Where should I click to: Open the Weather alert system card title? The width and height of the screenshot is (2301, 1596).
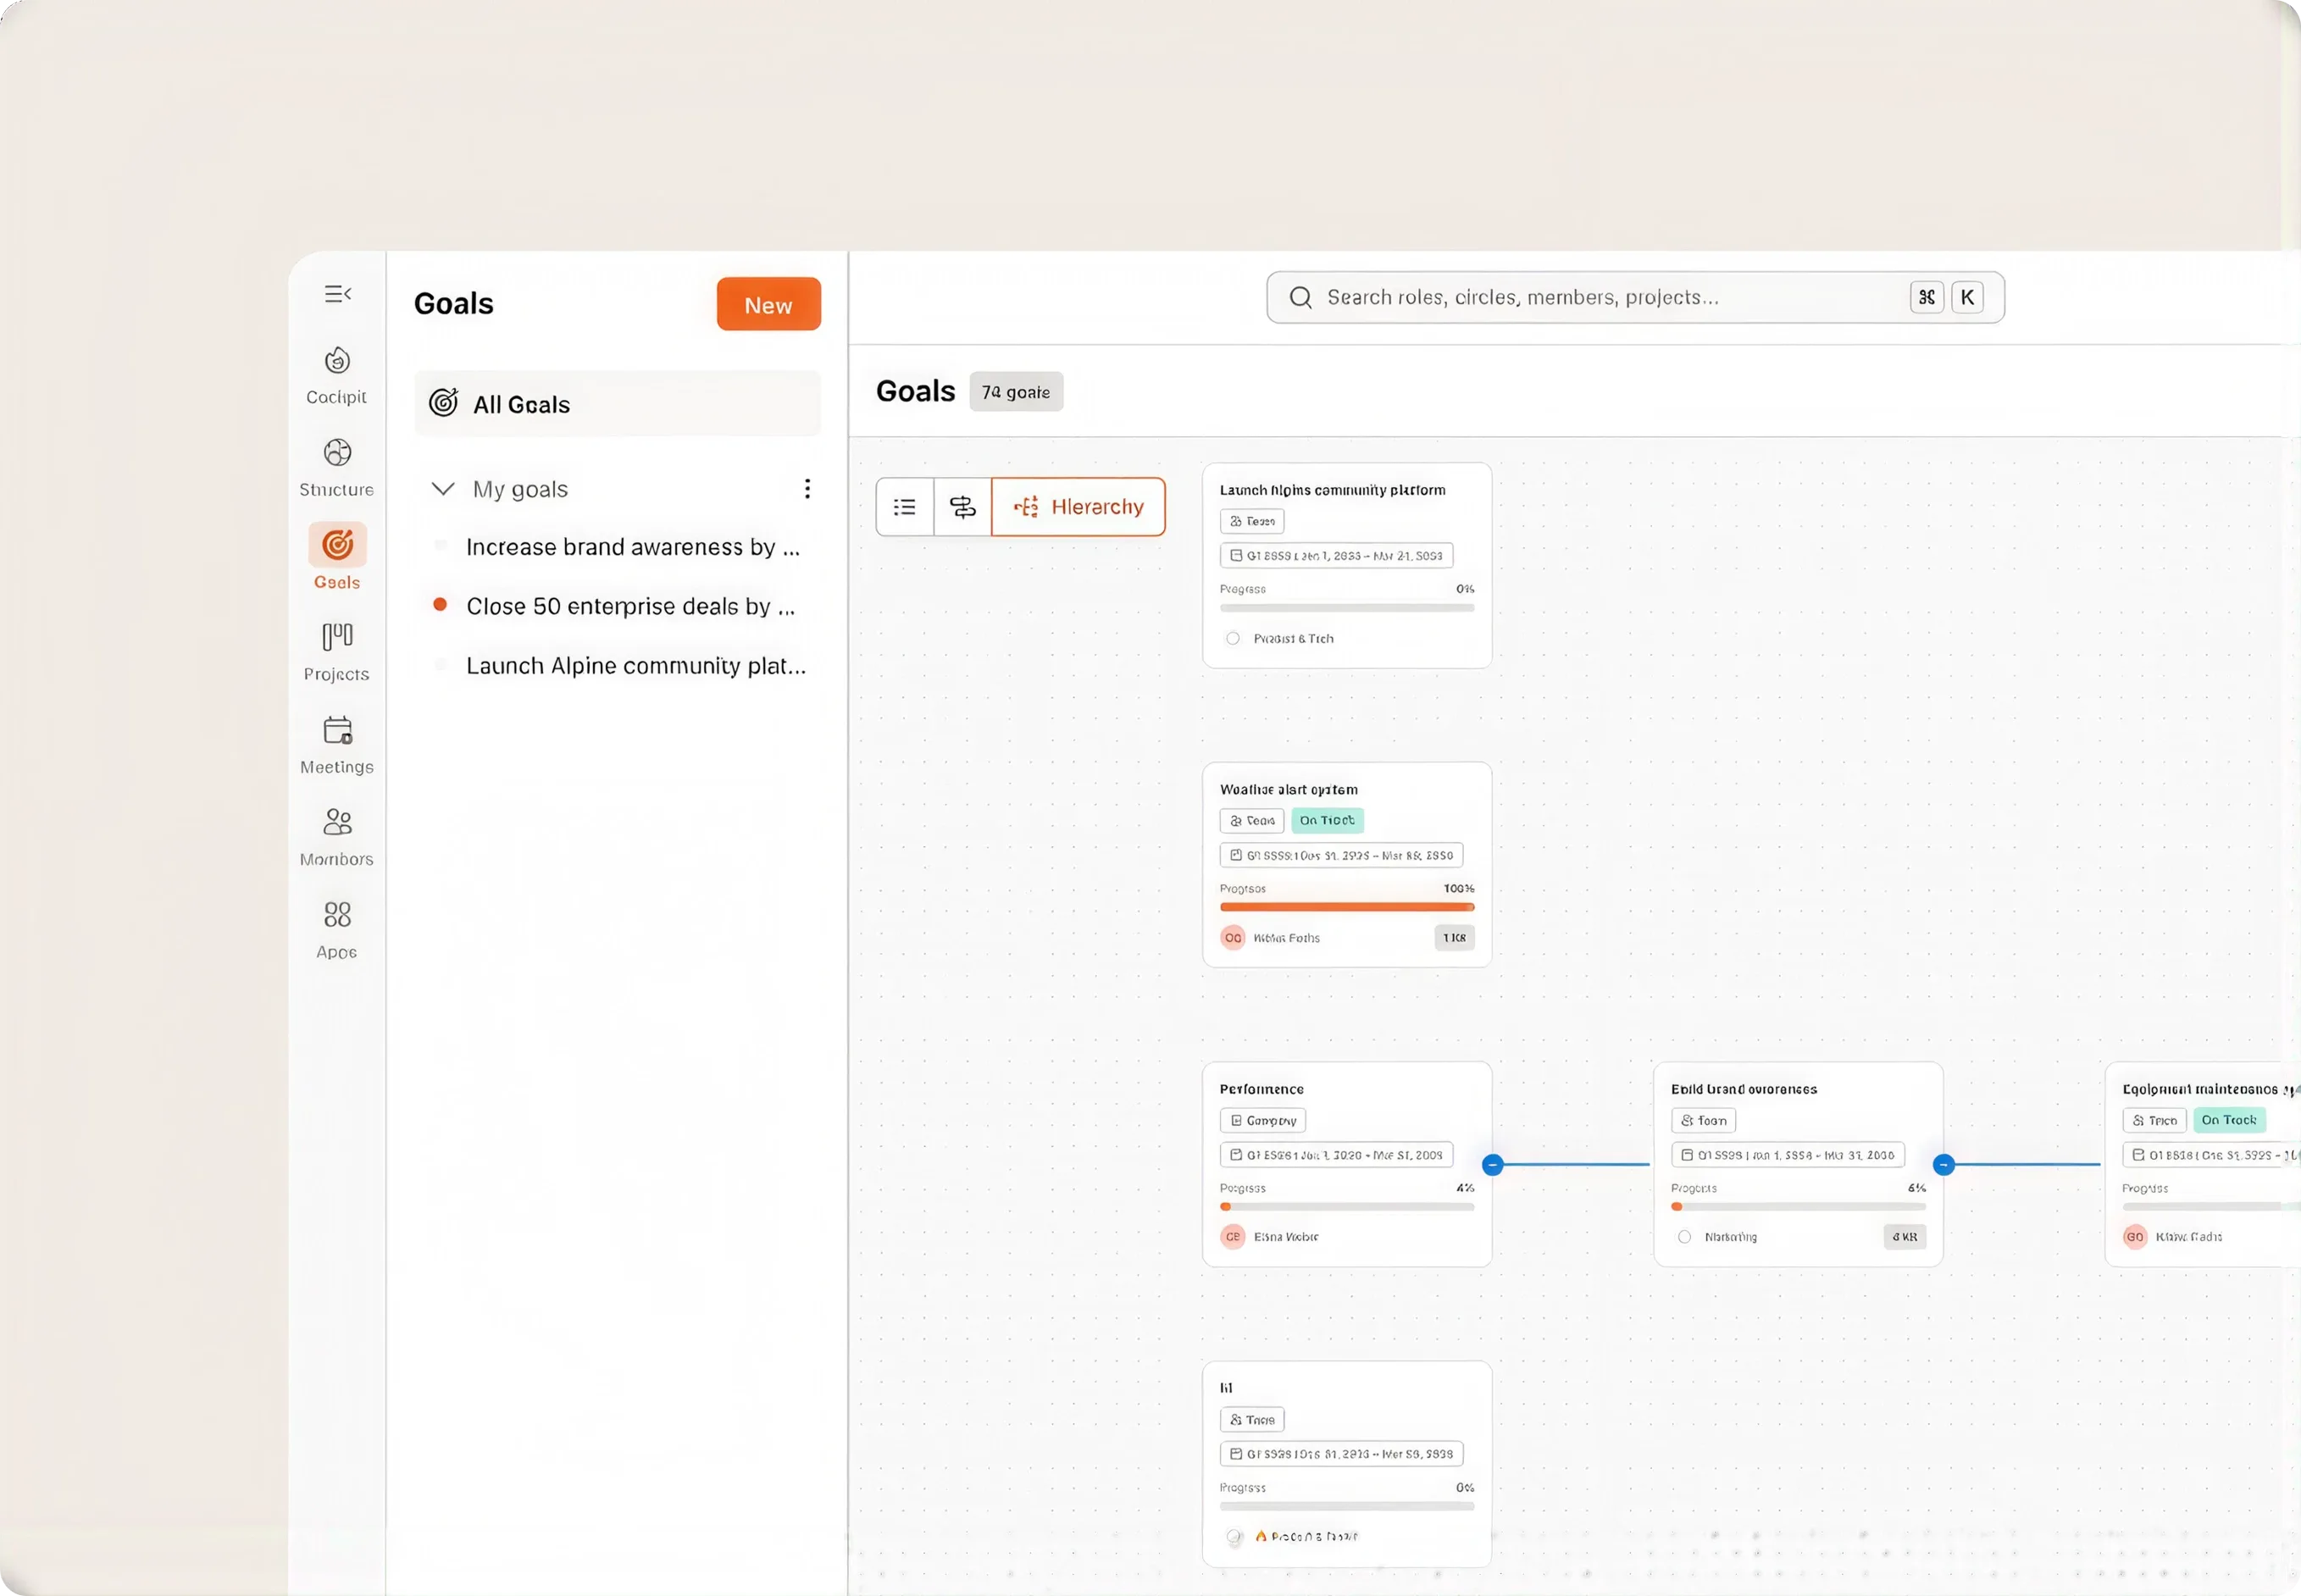tap(1289, 790)
